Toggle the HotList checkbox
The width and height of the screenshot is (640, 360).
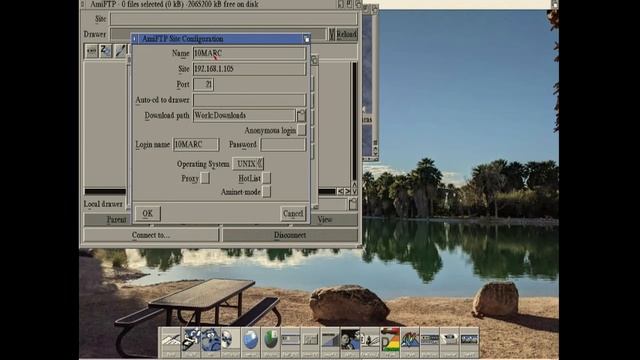(x=266, y=178)
